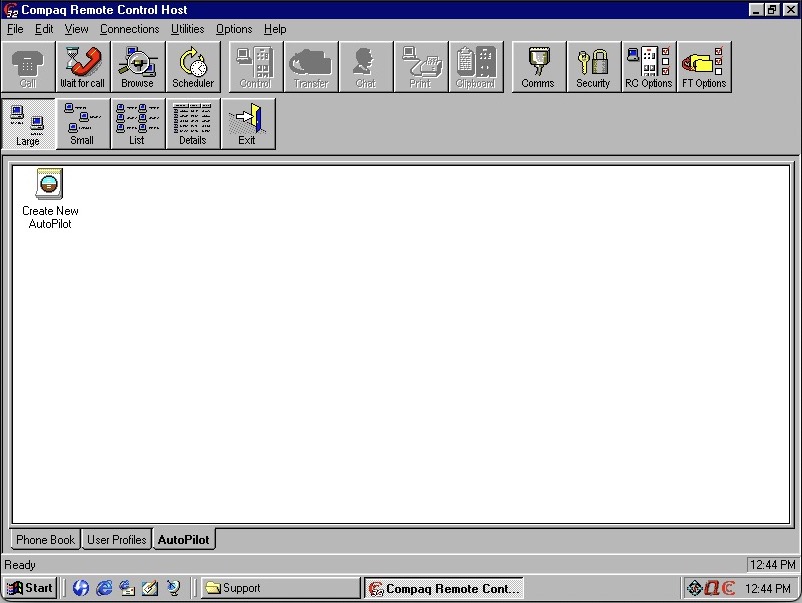Image resolution: width=802 pixels, height=603 pixels.
Task: Click the Exit door icon
Action: tap(246, 123)
